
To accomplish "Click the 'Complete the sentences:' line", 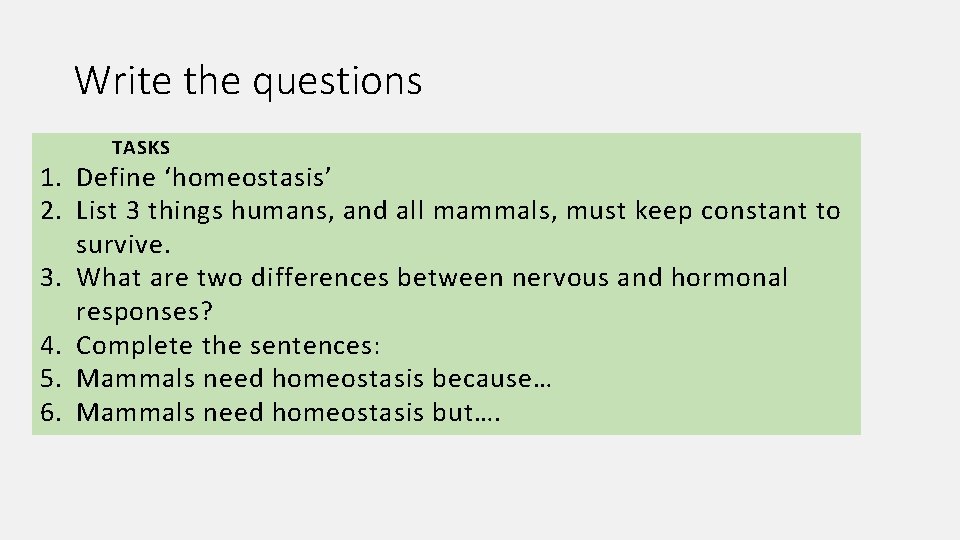I will (228, 346).
